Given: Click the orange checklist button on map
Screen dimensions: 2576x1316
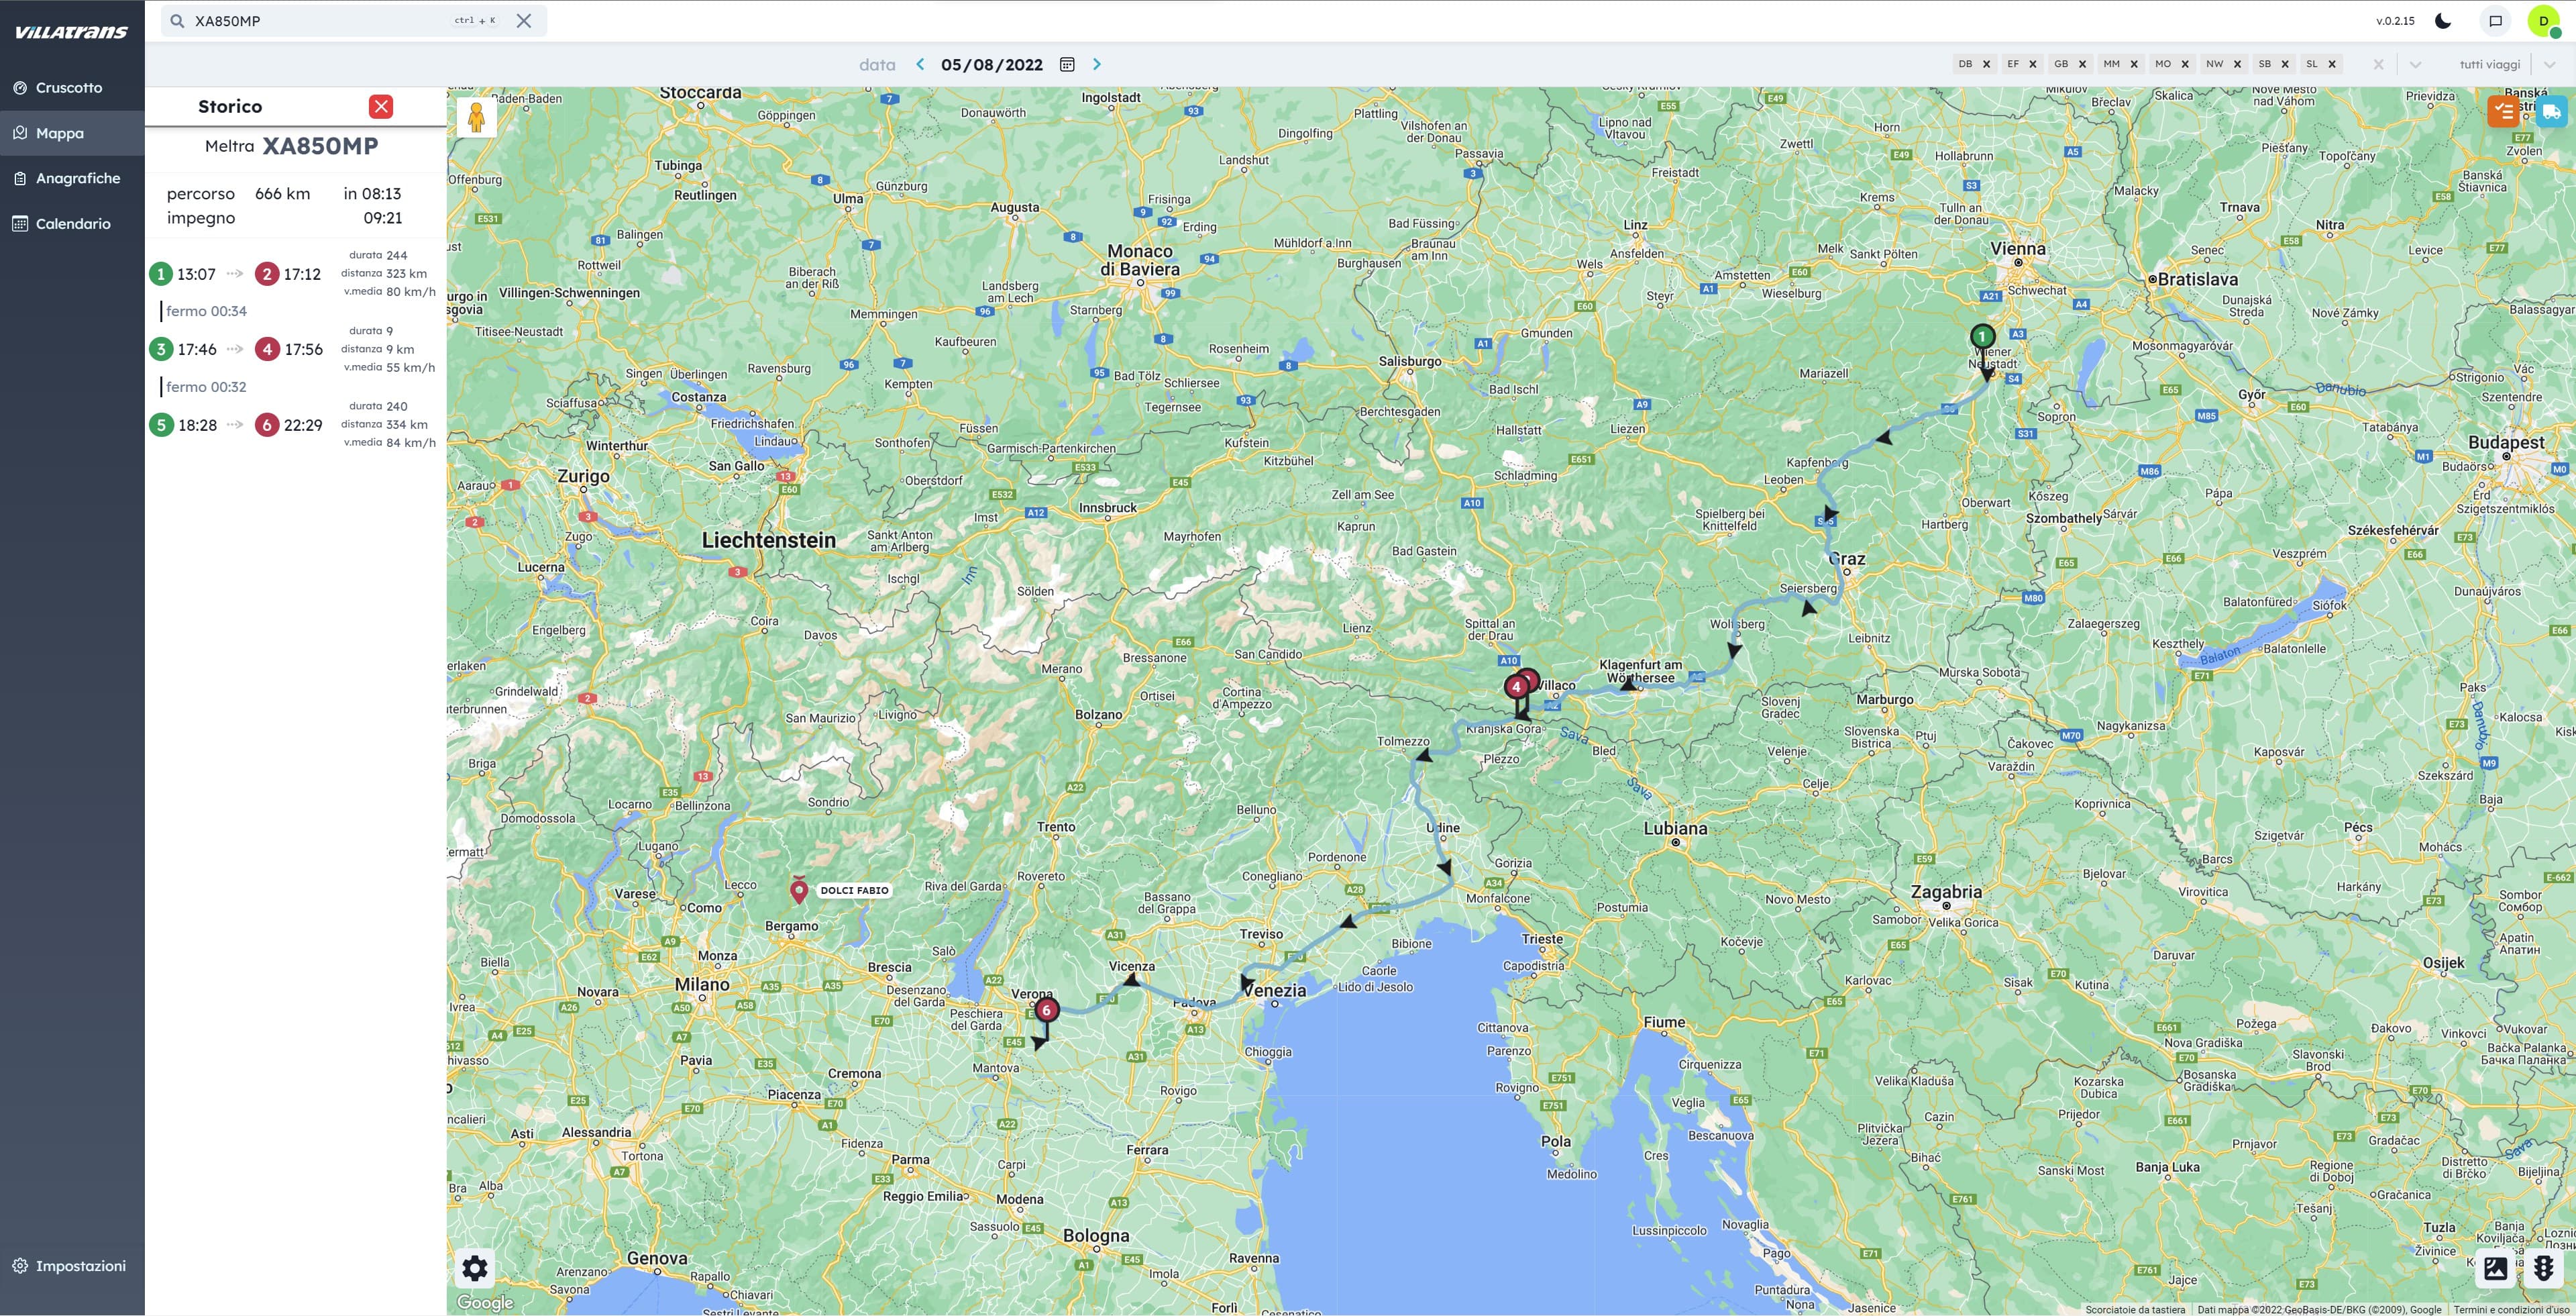Looking at the screenshot, I should pos(2503,112).
